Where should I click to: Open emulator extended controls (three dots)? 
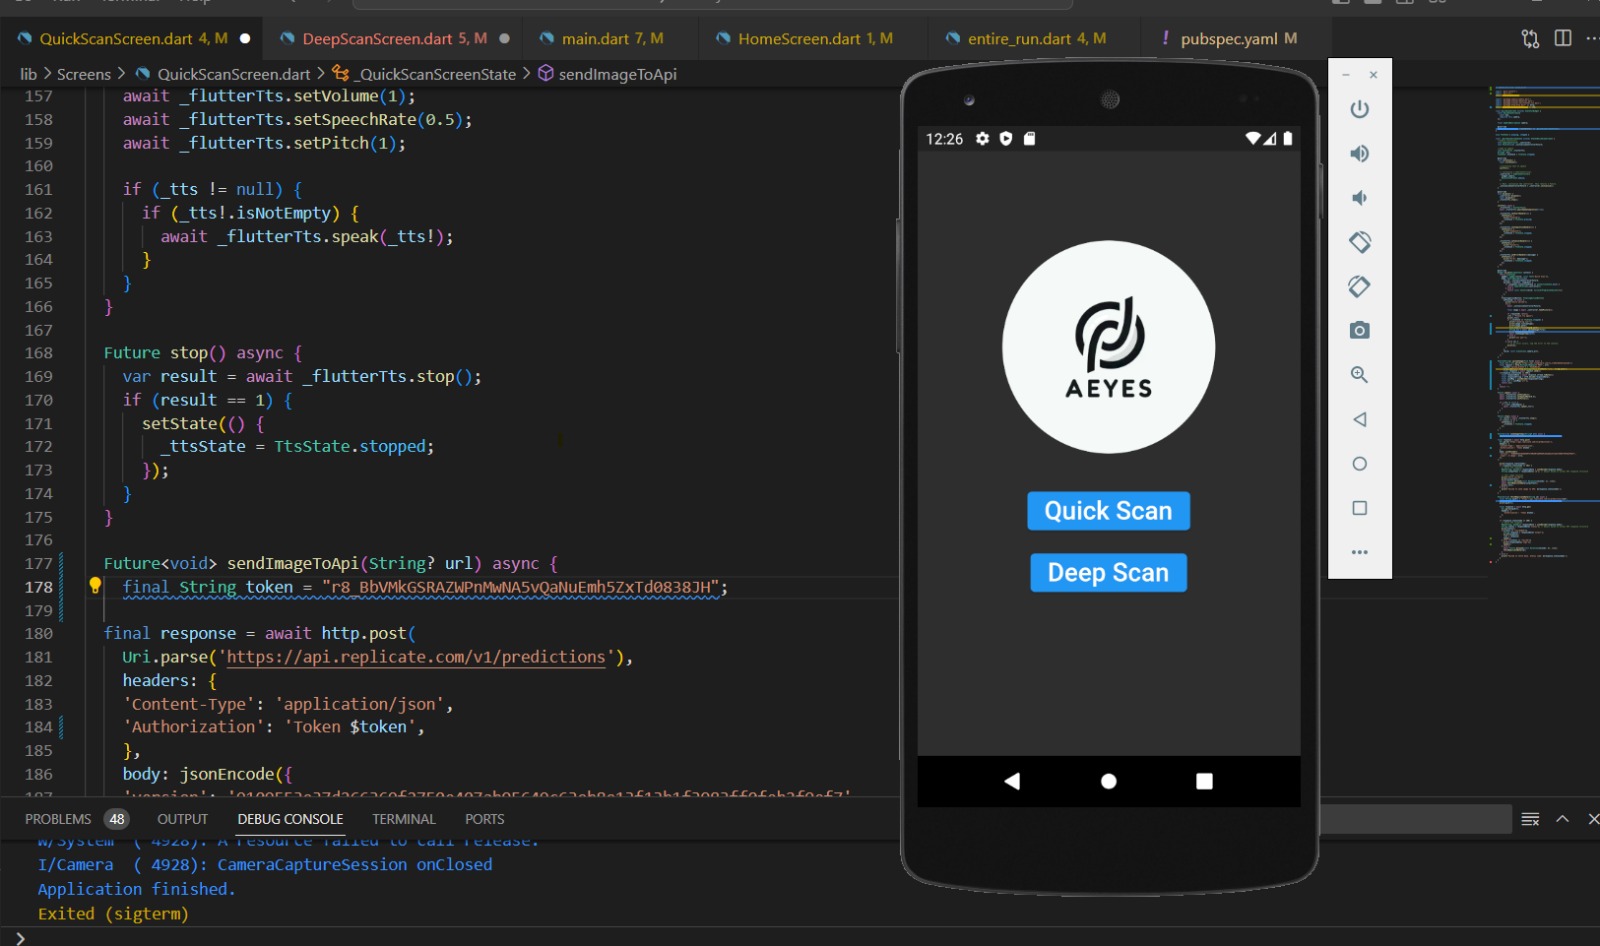[x=1359, y=552]
